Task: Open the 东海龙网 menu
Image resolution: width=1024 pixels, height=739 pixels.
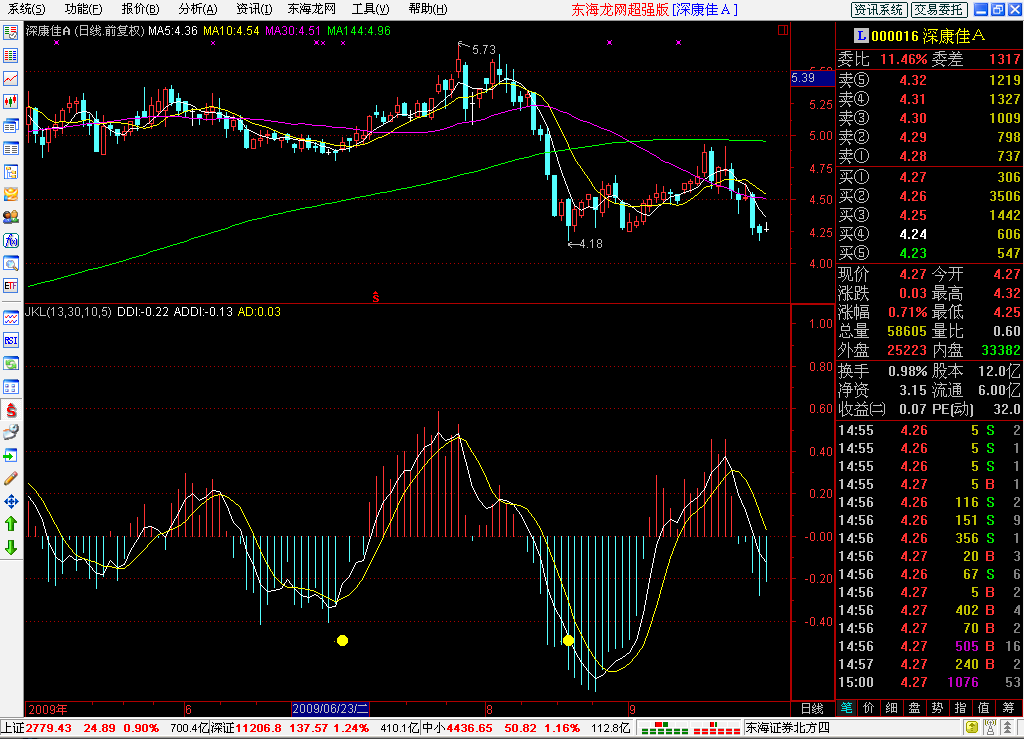Action: [312, 9]
